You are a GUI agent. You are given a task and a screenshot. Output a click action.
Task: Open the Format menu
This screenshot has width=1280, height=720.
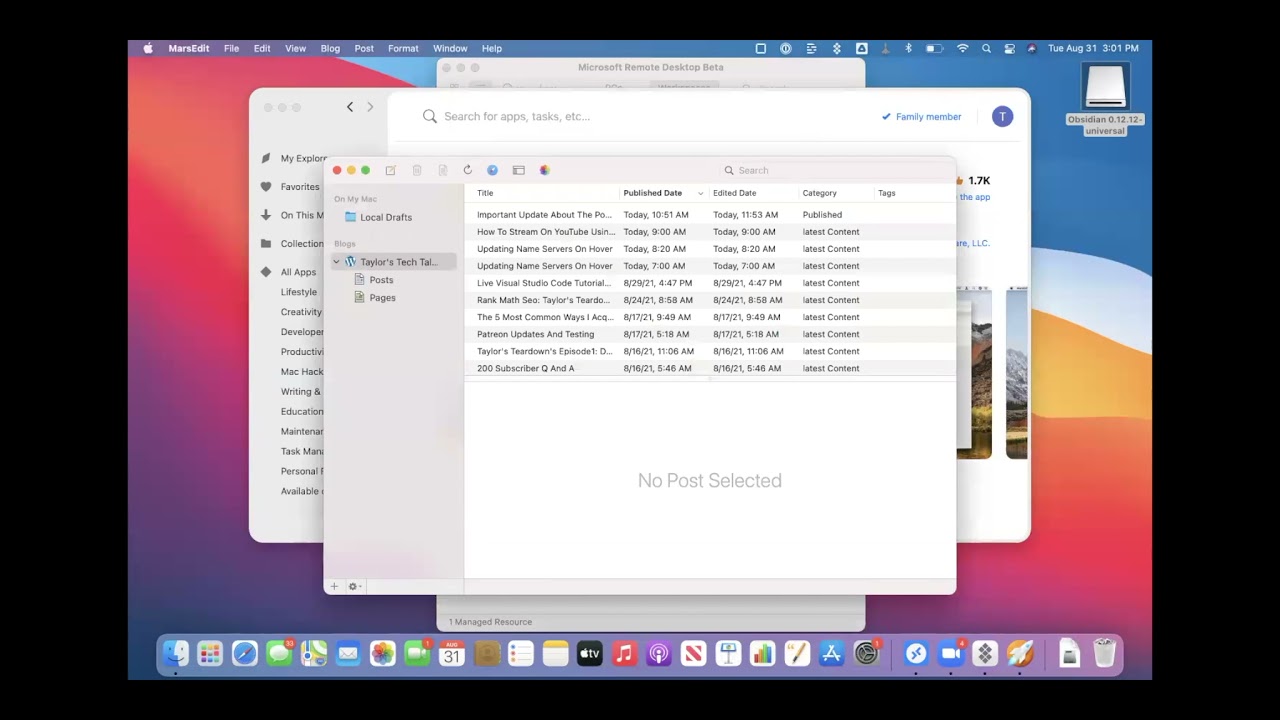coord(403,48)
